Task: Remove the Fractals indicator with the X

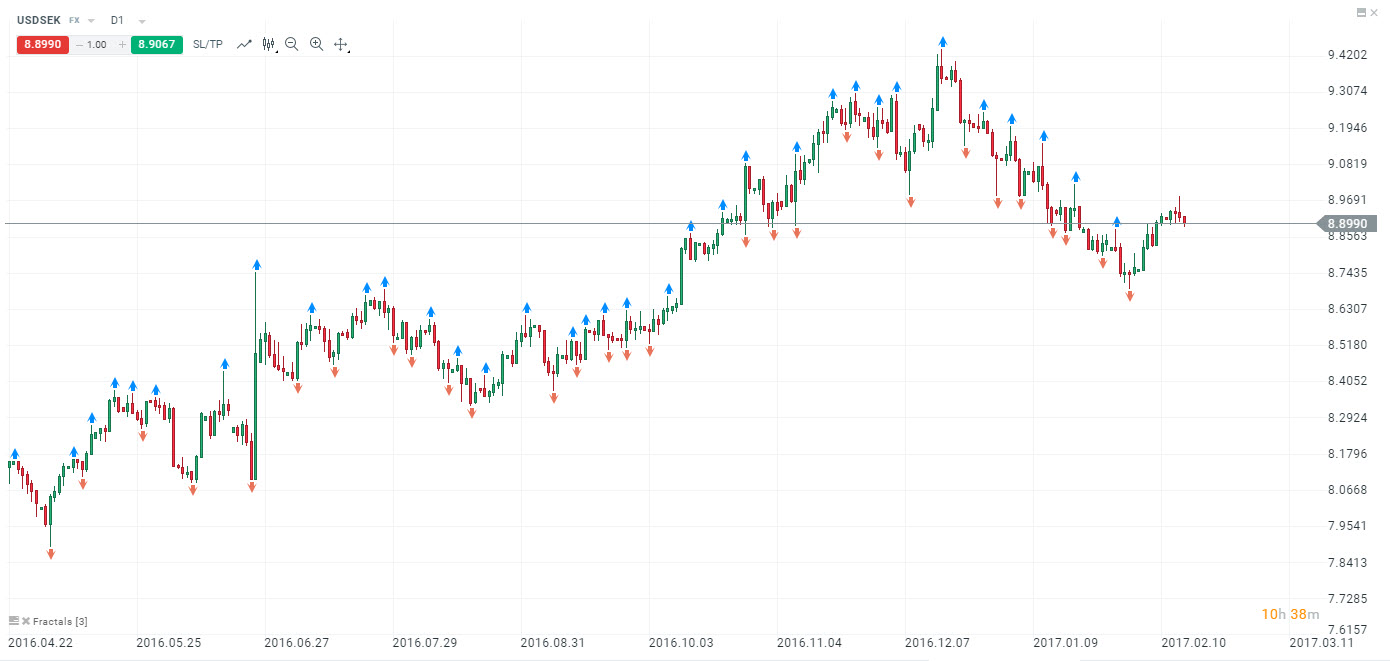Action: tap(25, 621)
